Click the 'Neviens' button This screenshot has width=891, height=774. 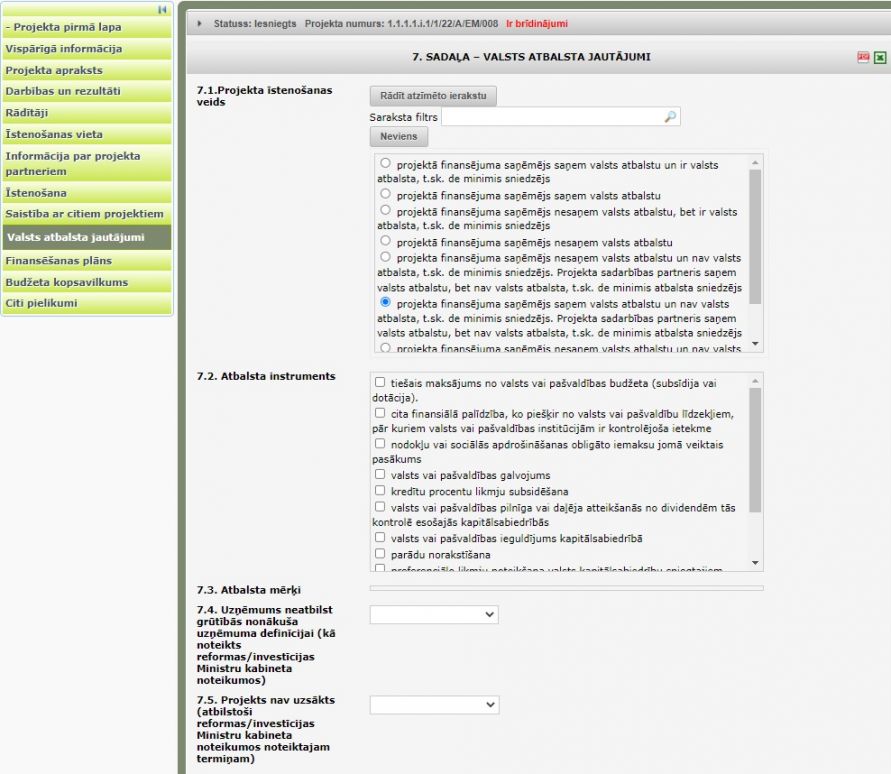tap(398, 137)
